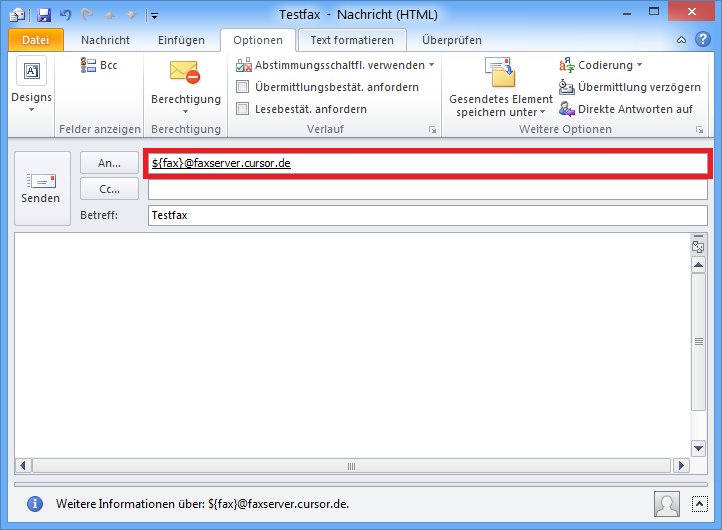Click the Undo arrow in quick access toolbar

[x=65, y=15]
